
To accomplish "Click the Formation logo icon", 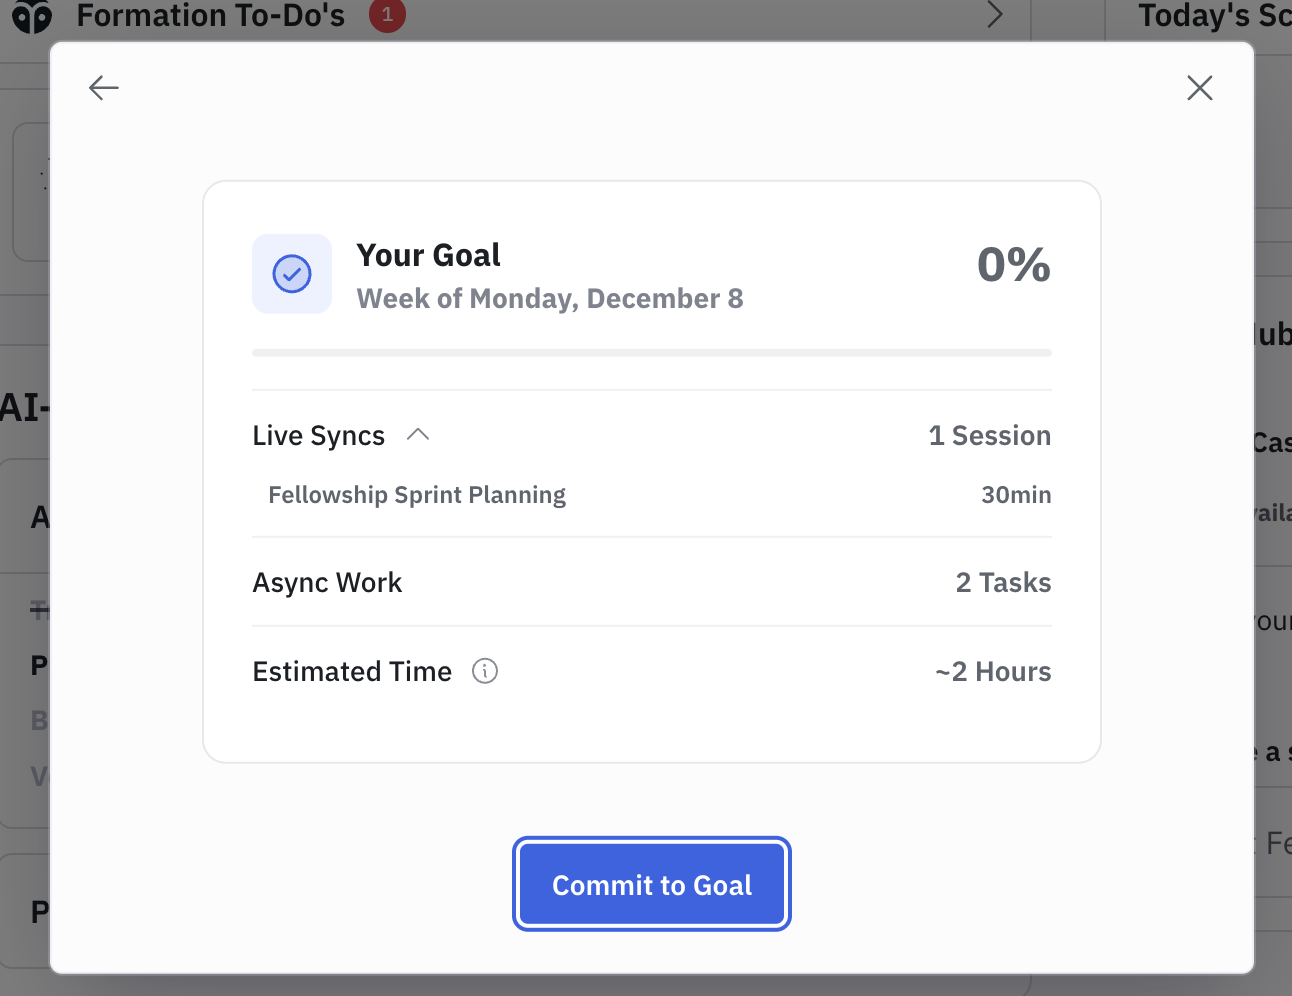I will [32, 16].
